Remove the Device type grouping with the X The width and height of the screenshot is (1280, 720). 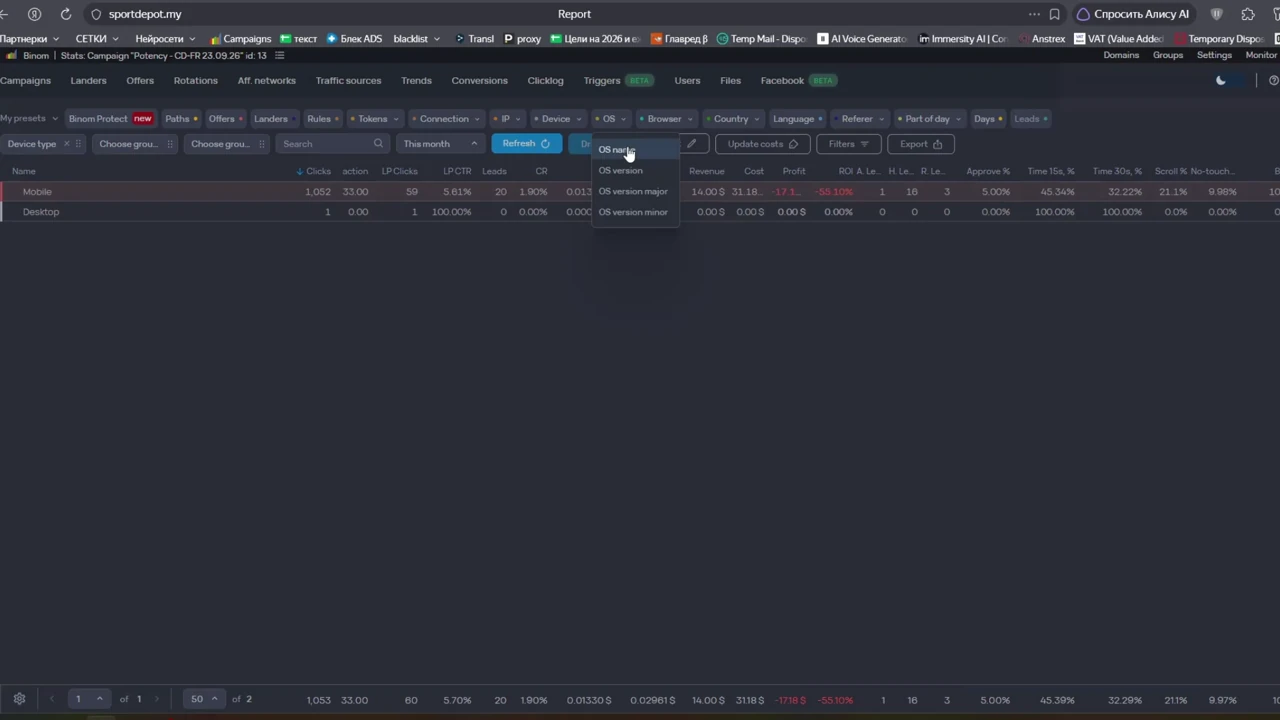point(67,144)
